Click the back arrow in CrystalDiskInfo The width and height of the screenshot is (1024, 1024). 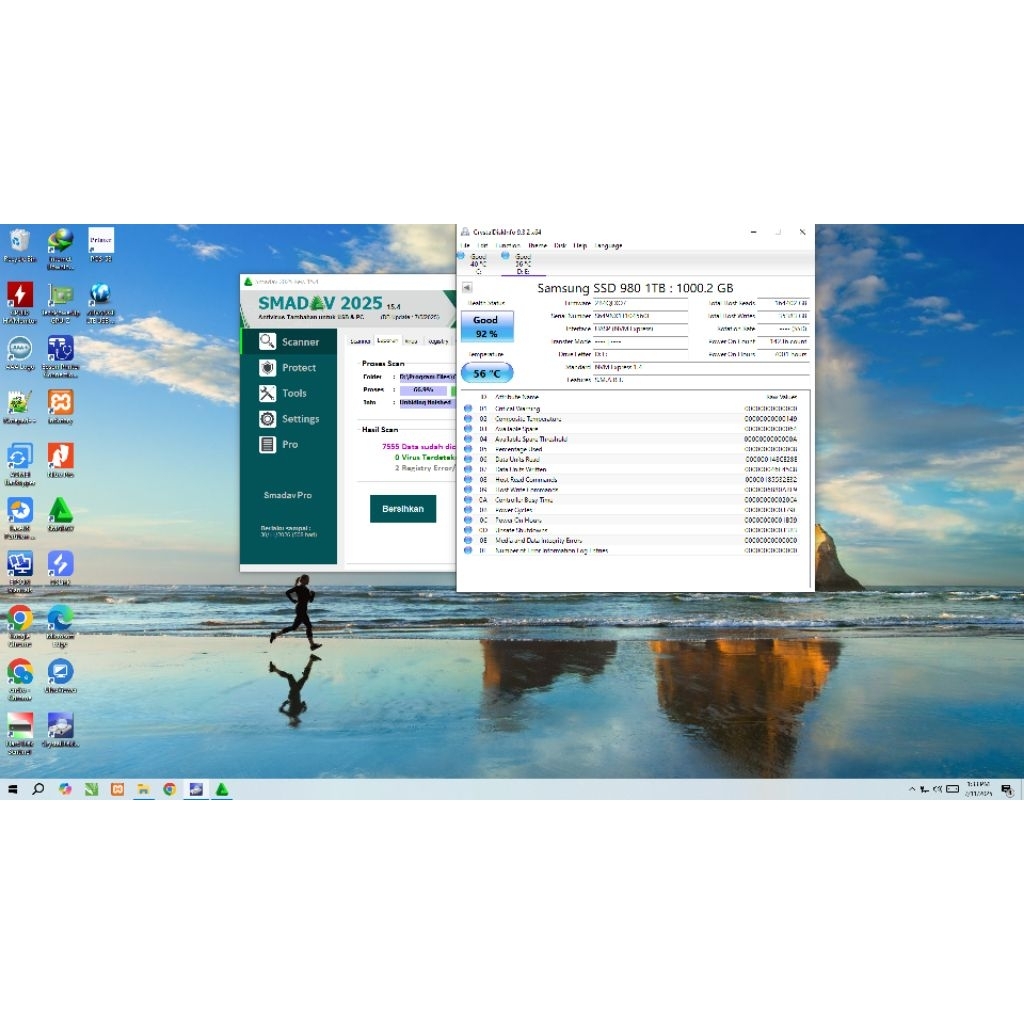466,287
